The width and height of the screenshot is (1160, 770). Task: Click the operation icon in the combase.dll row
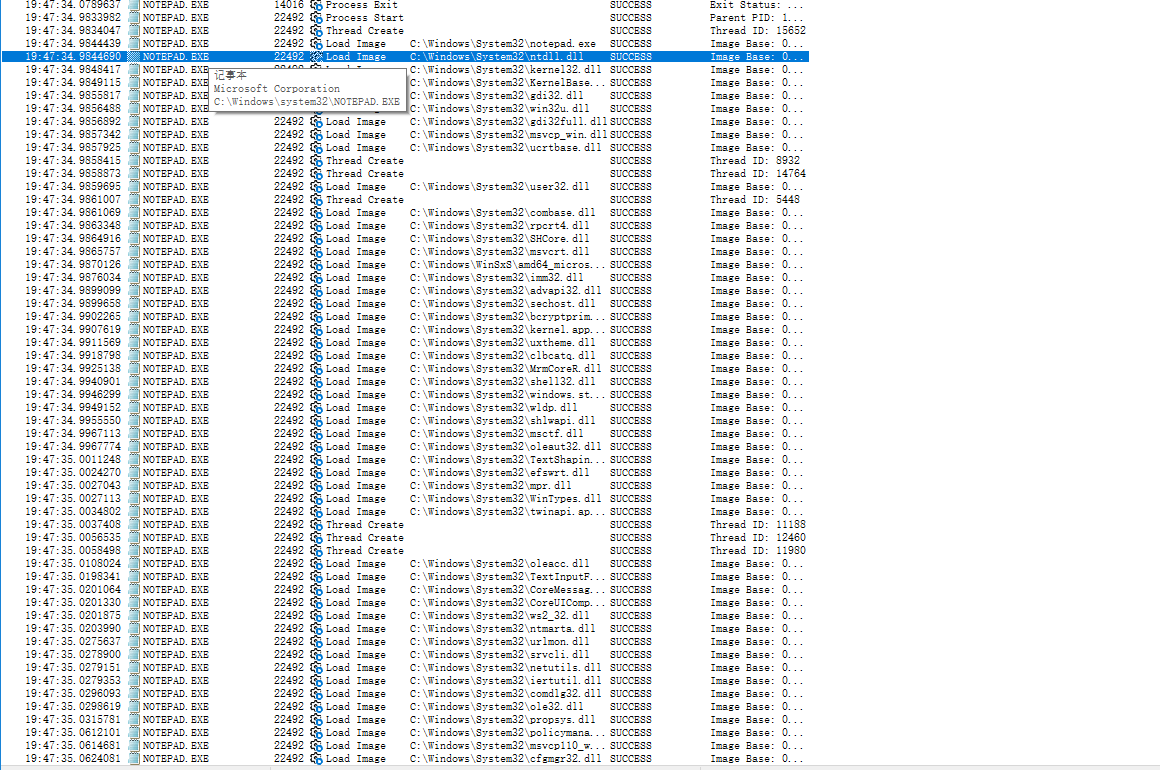click(x=317, y=213)
